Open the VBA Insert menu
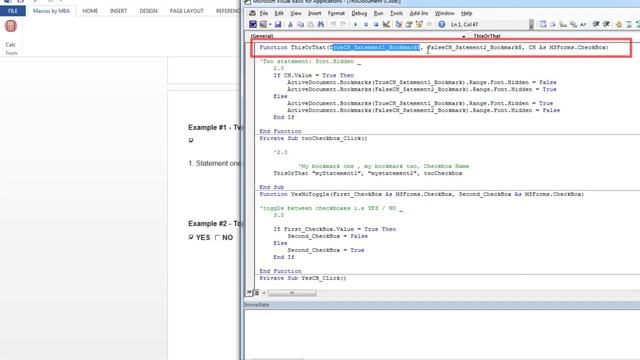640x360 pixels. click(x=314, y=13)
